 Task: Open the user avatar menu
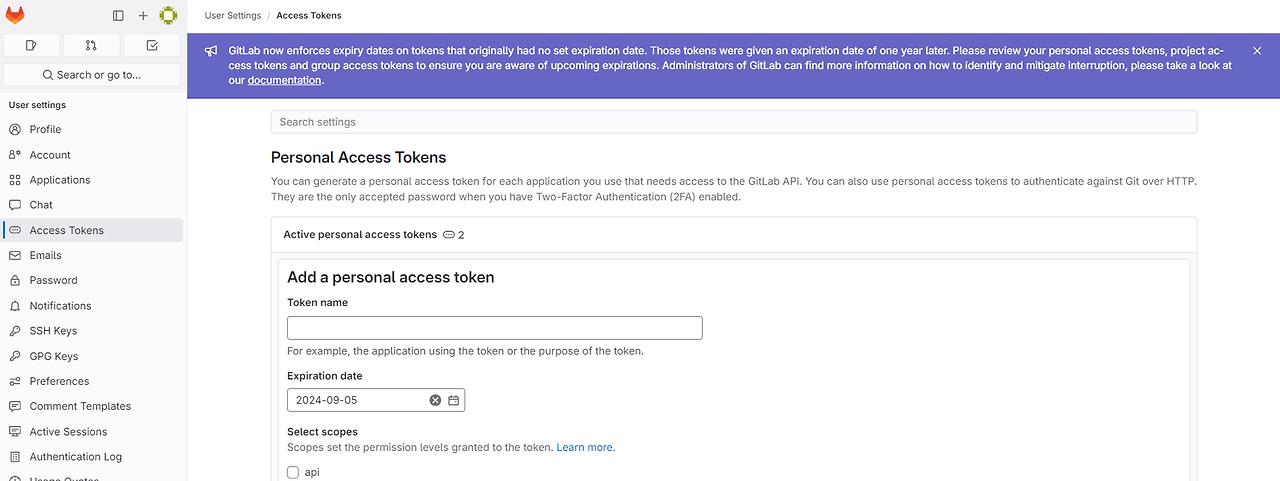pyautogui.click(x=168, y=16)
